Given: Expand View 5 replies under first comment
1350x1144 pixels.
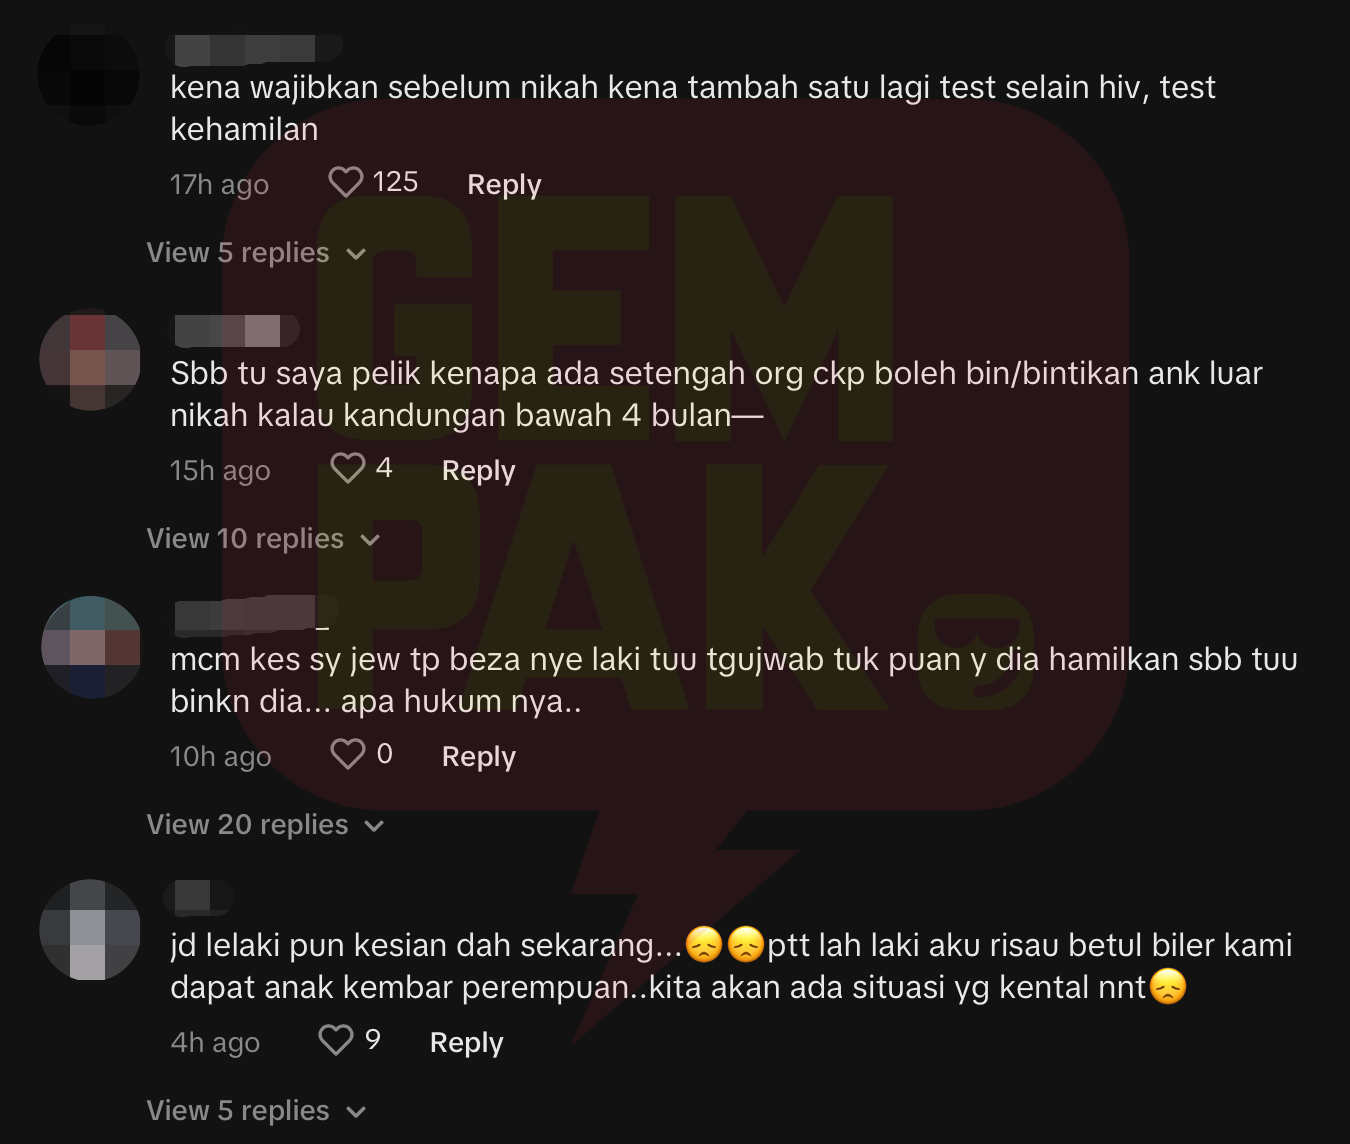Looking at the screenshot, I should [x=256, y=253].
